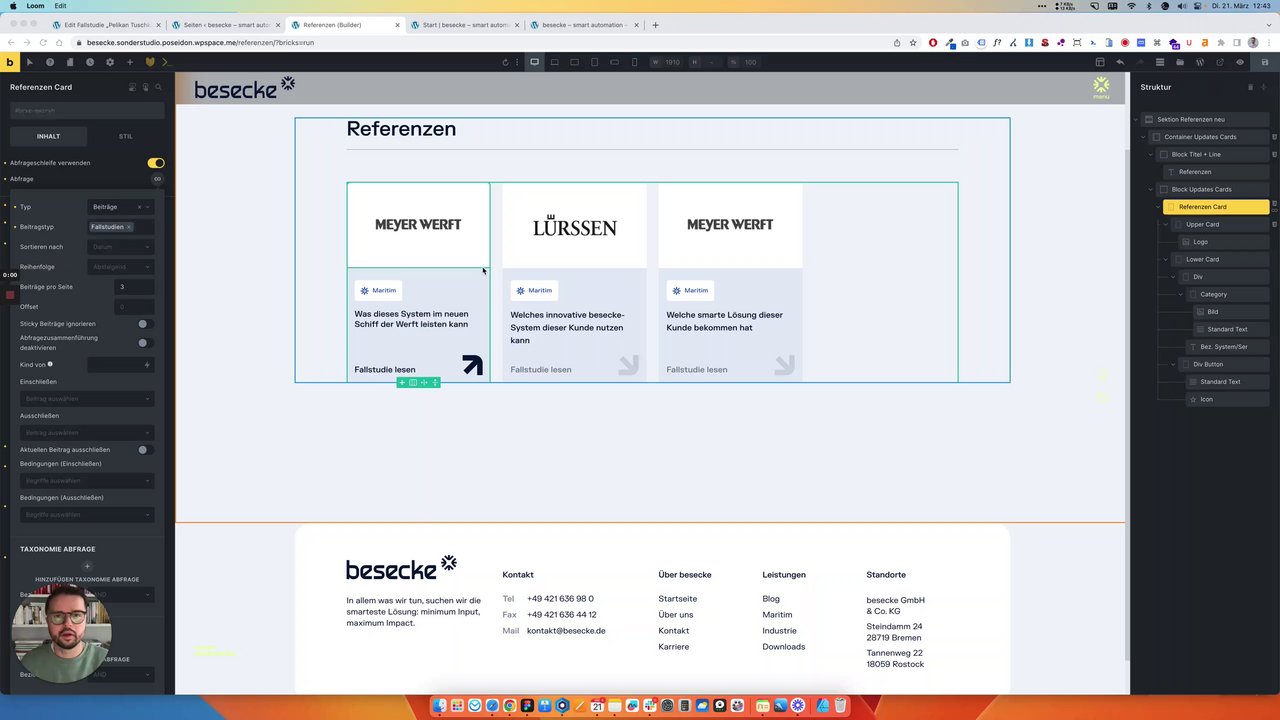Viewport: 1280px width, 720px height.
Task: Collapse the Container Updates Cards tree item
Action: 1145,137
